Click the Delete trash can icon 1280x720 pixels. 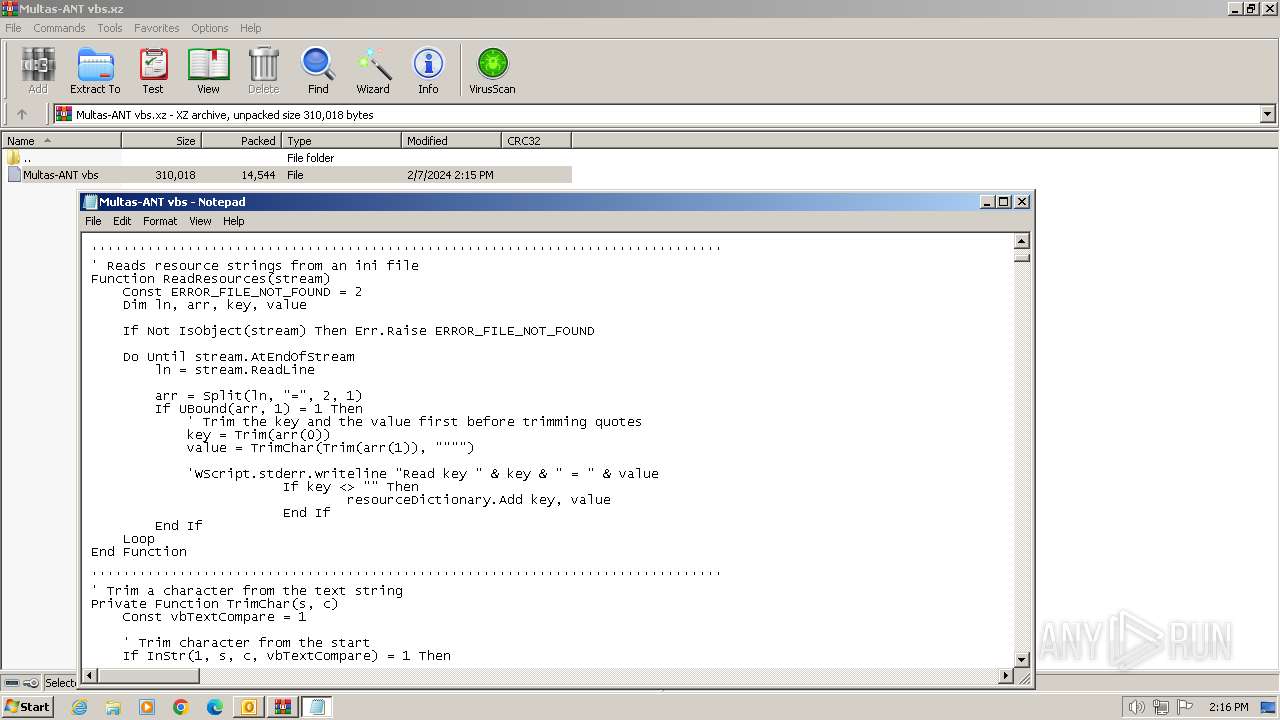coord(263,70)
